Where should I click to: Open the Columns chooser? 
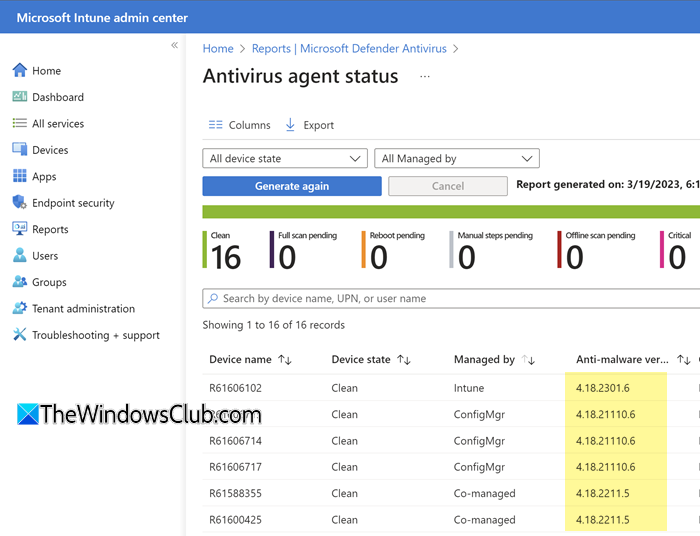point(239,125)
